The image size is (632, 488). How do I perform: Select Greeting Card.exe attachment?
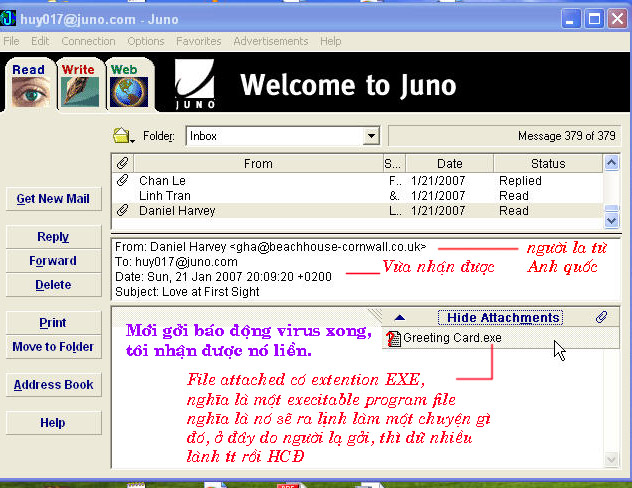(x=500, y=338)
